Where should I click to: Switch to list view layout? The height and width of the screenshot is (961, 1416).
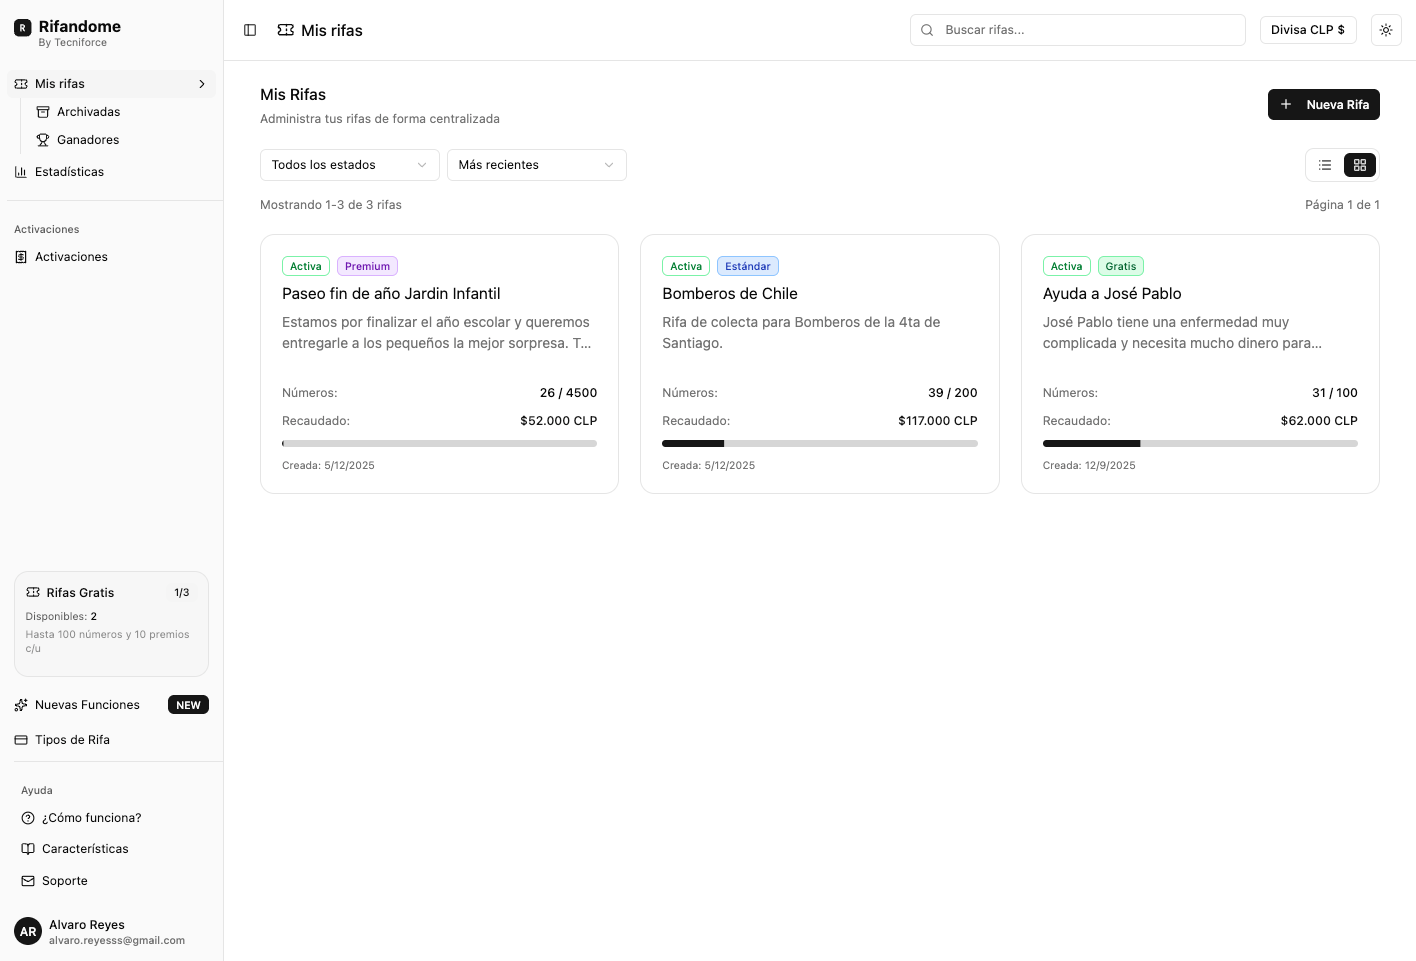tap(1325, 165)
